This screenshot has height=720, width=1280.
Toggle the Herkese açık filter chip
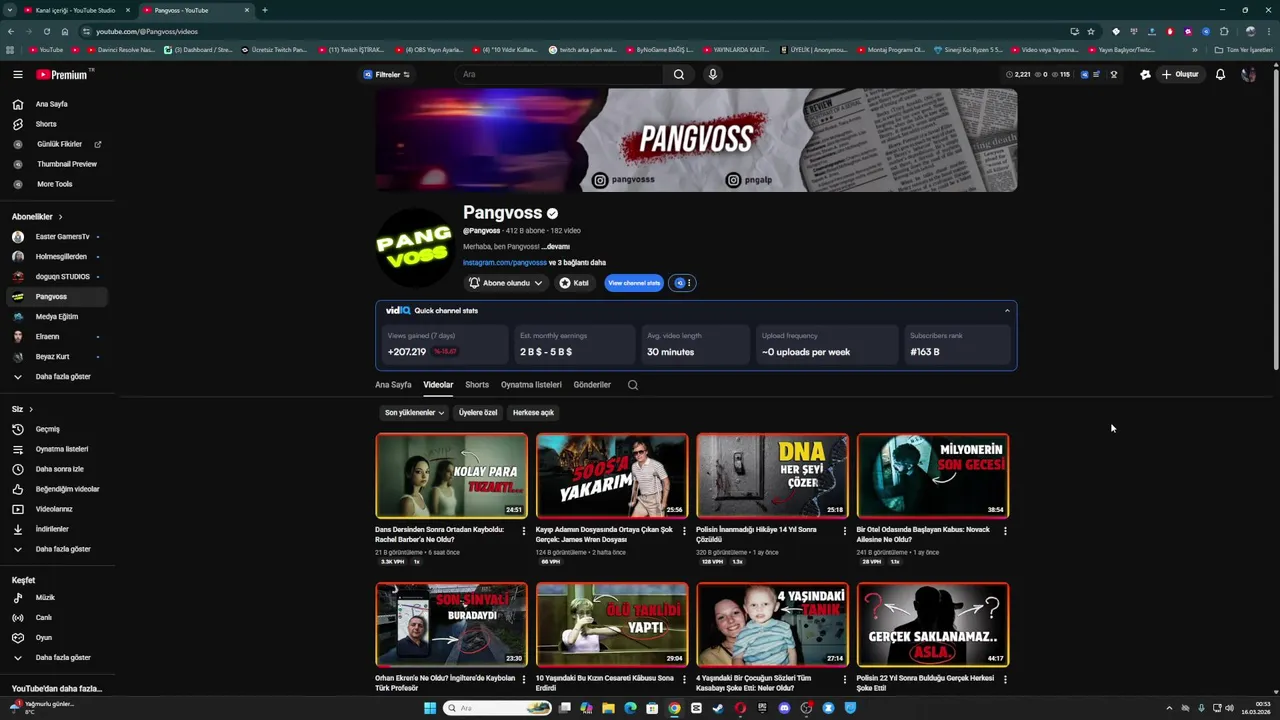(x=533, y=413)
